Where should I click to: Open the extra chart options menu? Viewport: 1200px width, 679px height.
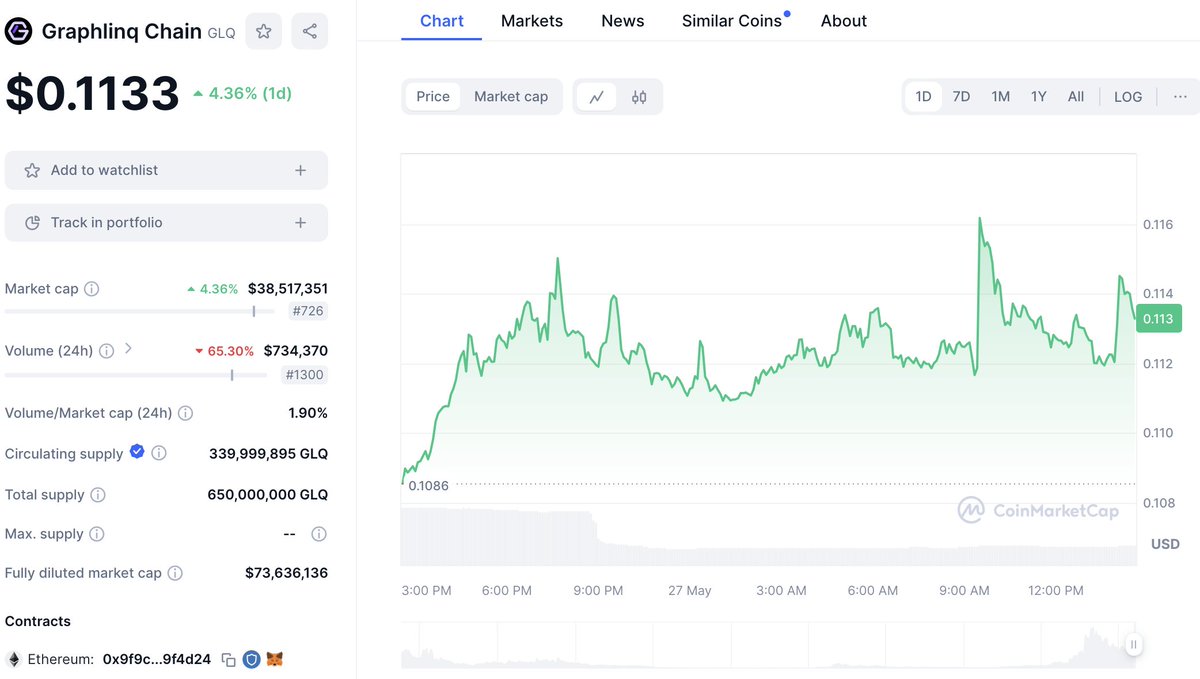click(1180, 96)
